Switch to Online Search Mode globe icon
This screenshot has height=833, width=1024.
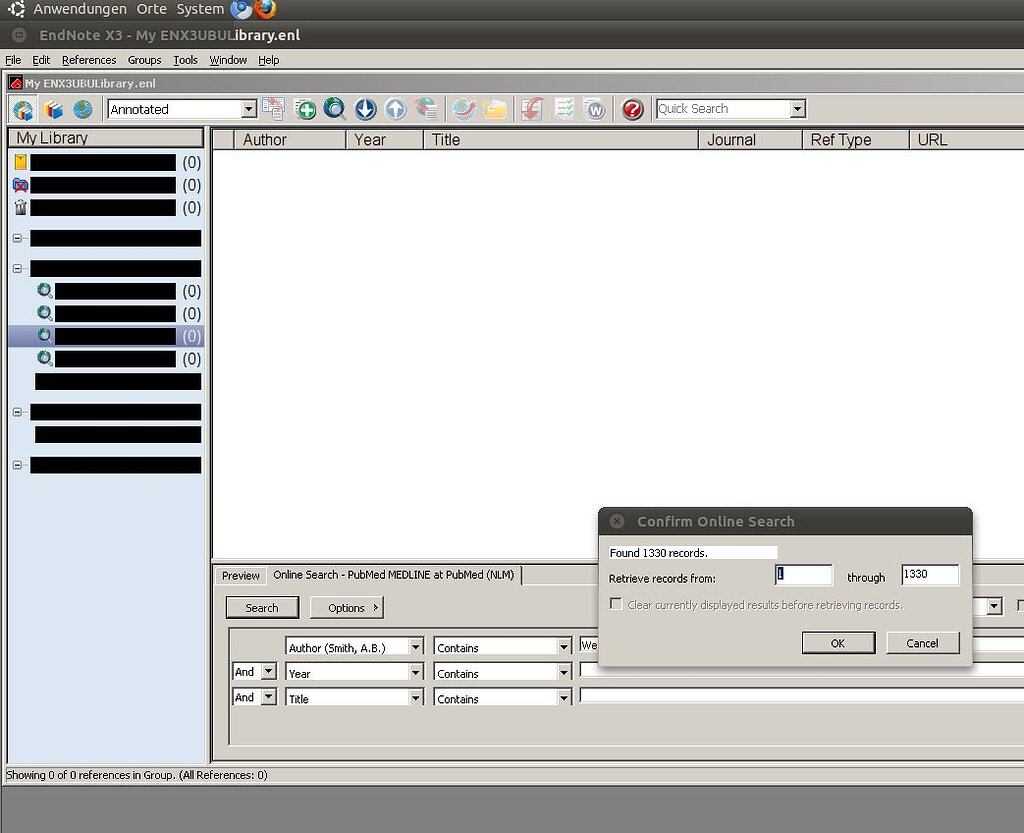(x=82, y=109)
